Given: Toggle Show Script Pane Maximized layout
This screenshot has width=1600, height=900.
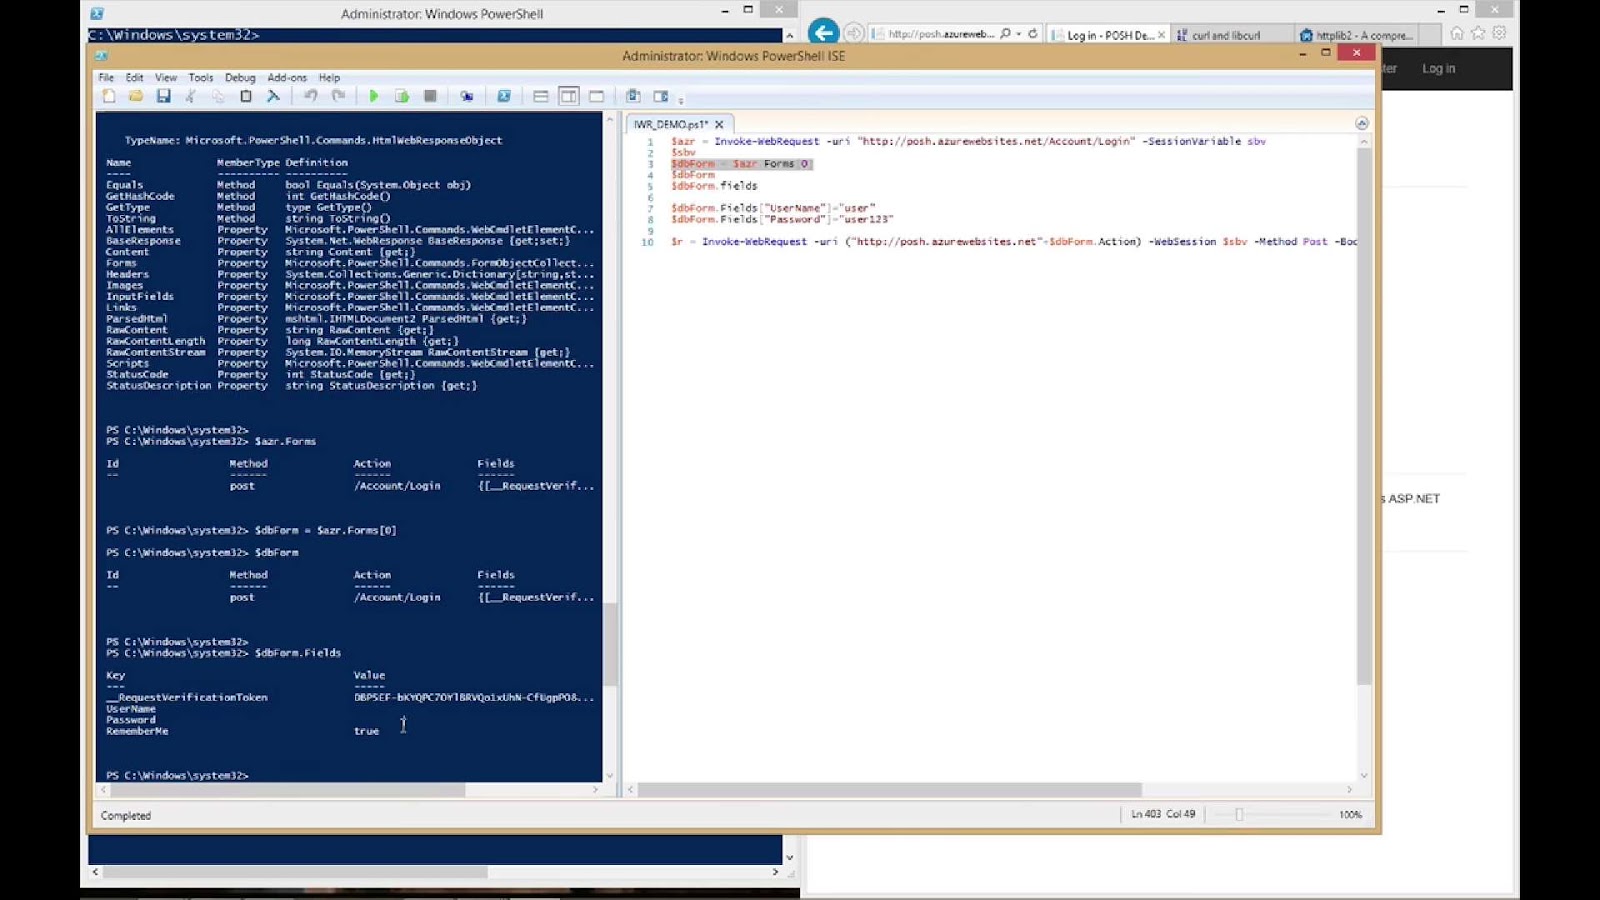Looking at the screenshot, I should tap(596, 96).
